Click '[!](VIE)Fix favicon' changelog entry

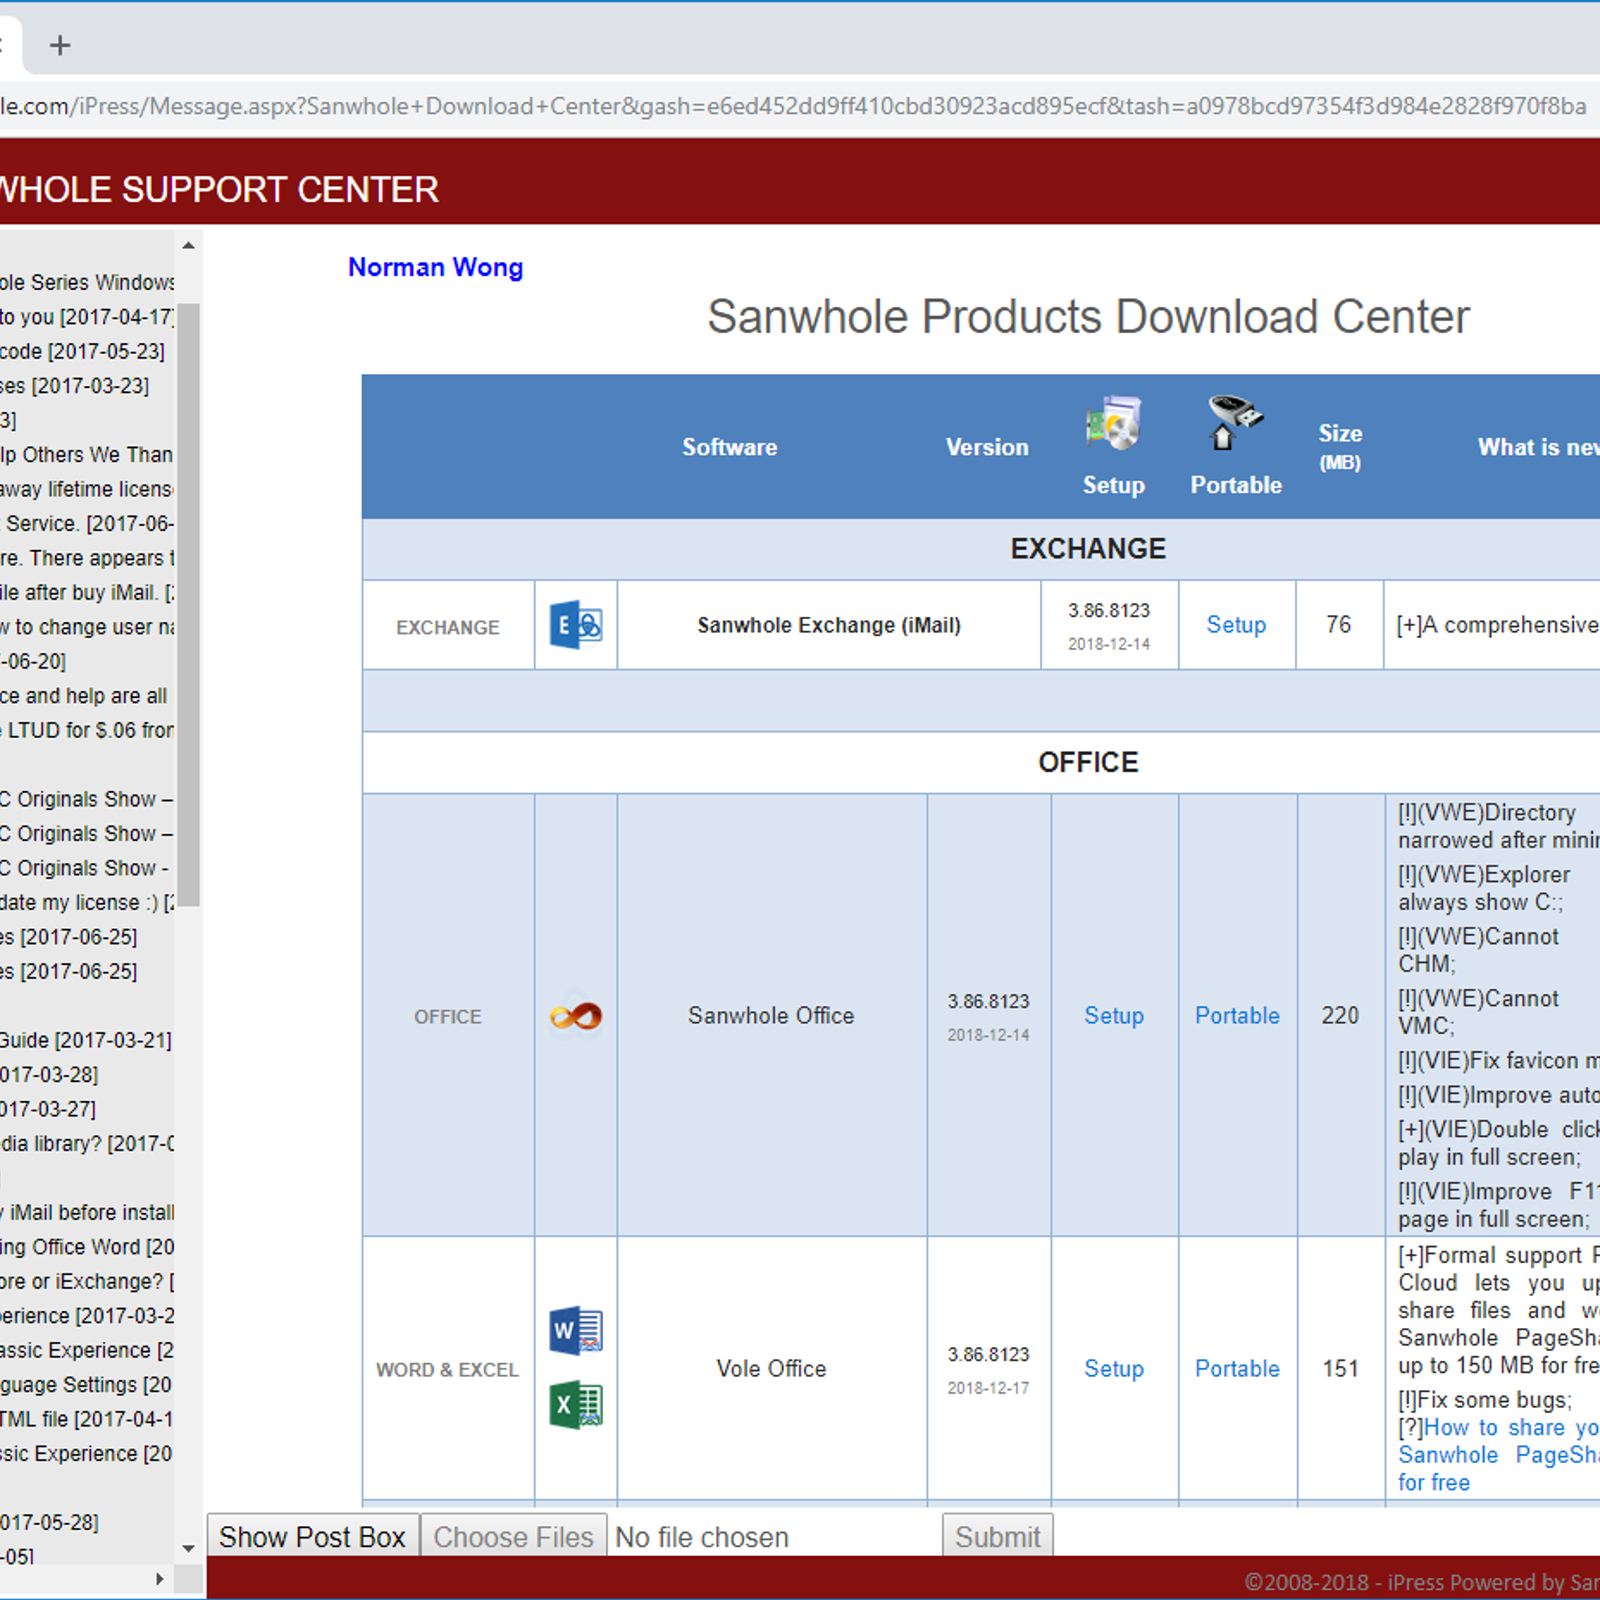[x=1498, y=1061]
